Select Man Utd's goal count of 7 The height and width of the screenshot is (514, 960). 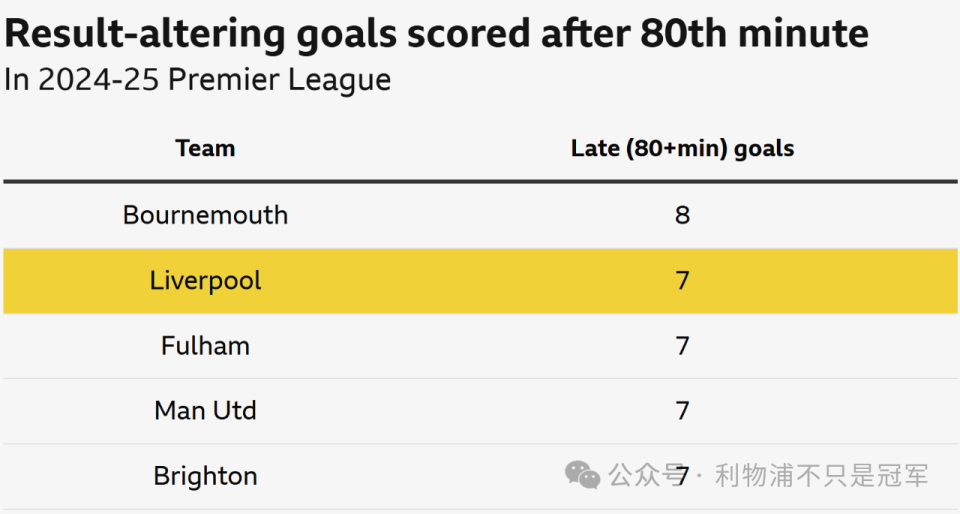(x=682, y=411)
